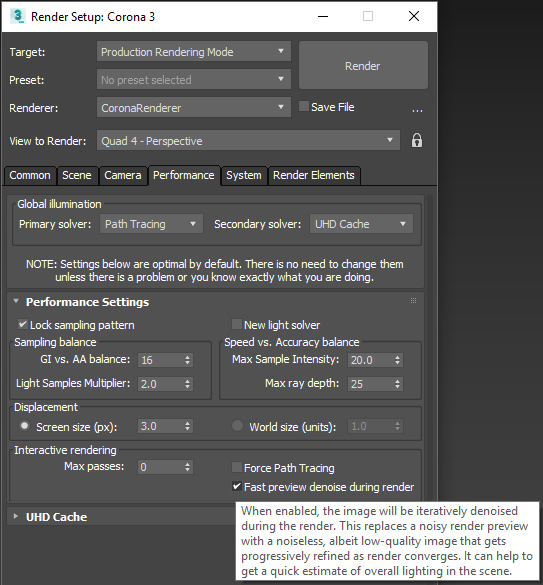
Task: Click the 3ds Max app icon in title bar
Action: (17, 16)
